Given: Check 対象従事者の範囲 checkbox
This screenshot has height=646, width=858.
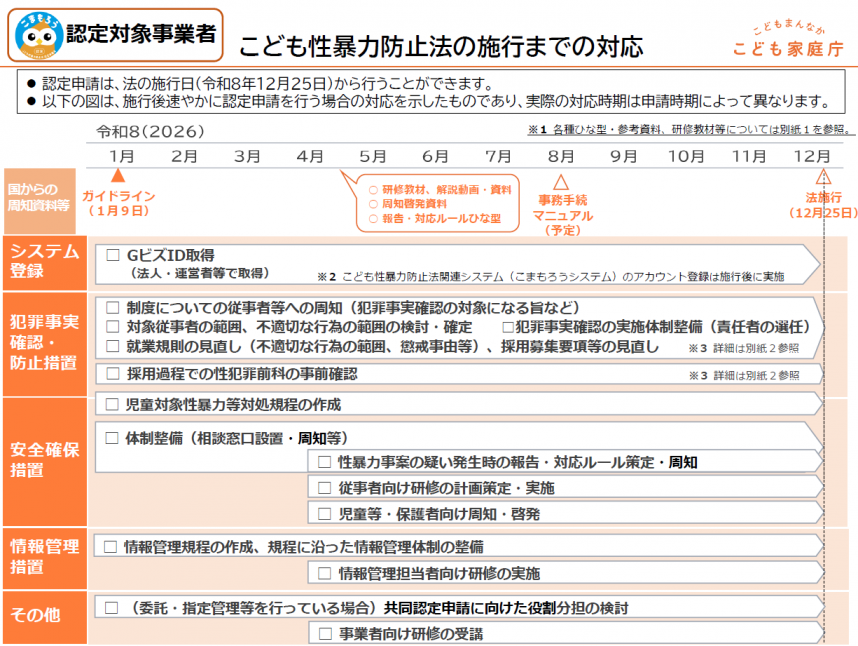Looking at the screenshot, I should click(112, 327).
